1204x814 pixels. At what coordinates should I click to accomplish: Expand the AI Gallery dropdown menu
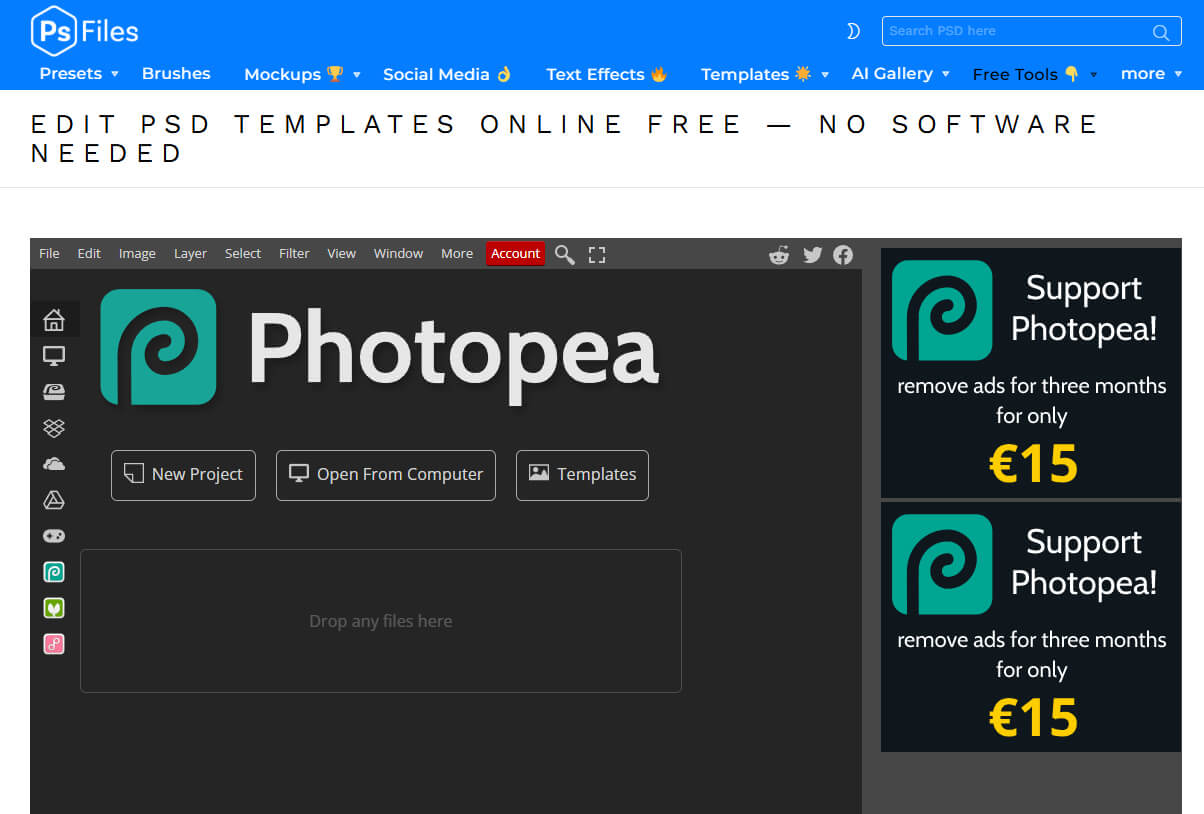coord(900,74)
